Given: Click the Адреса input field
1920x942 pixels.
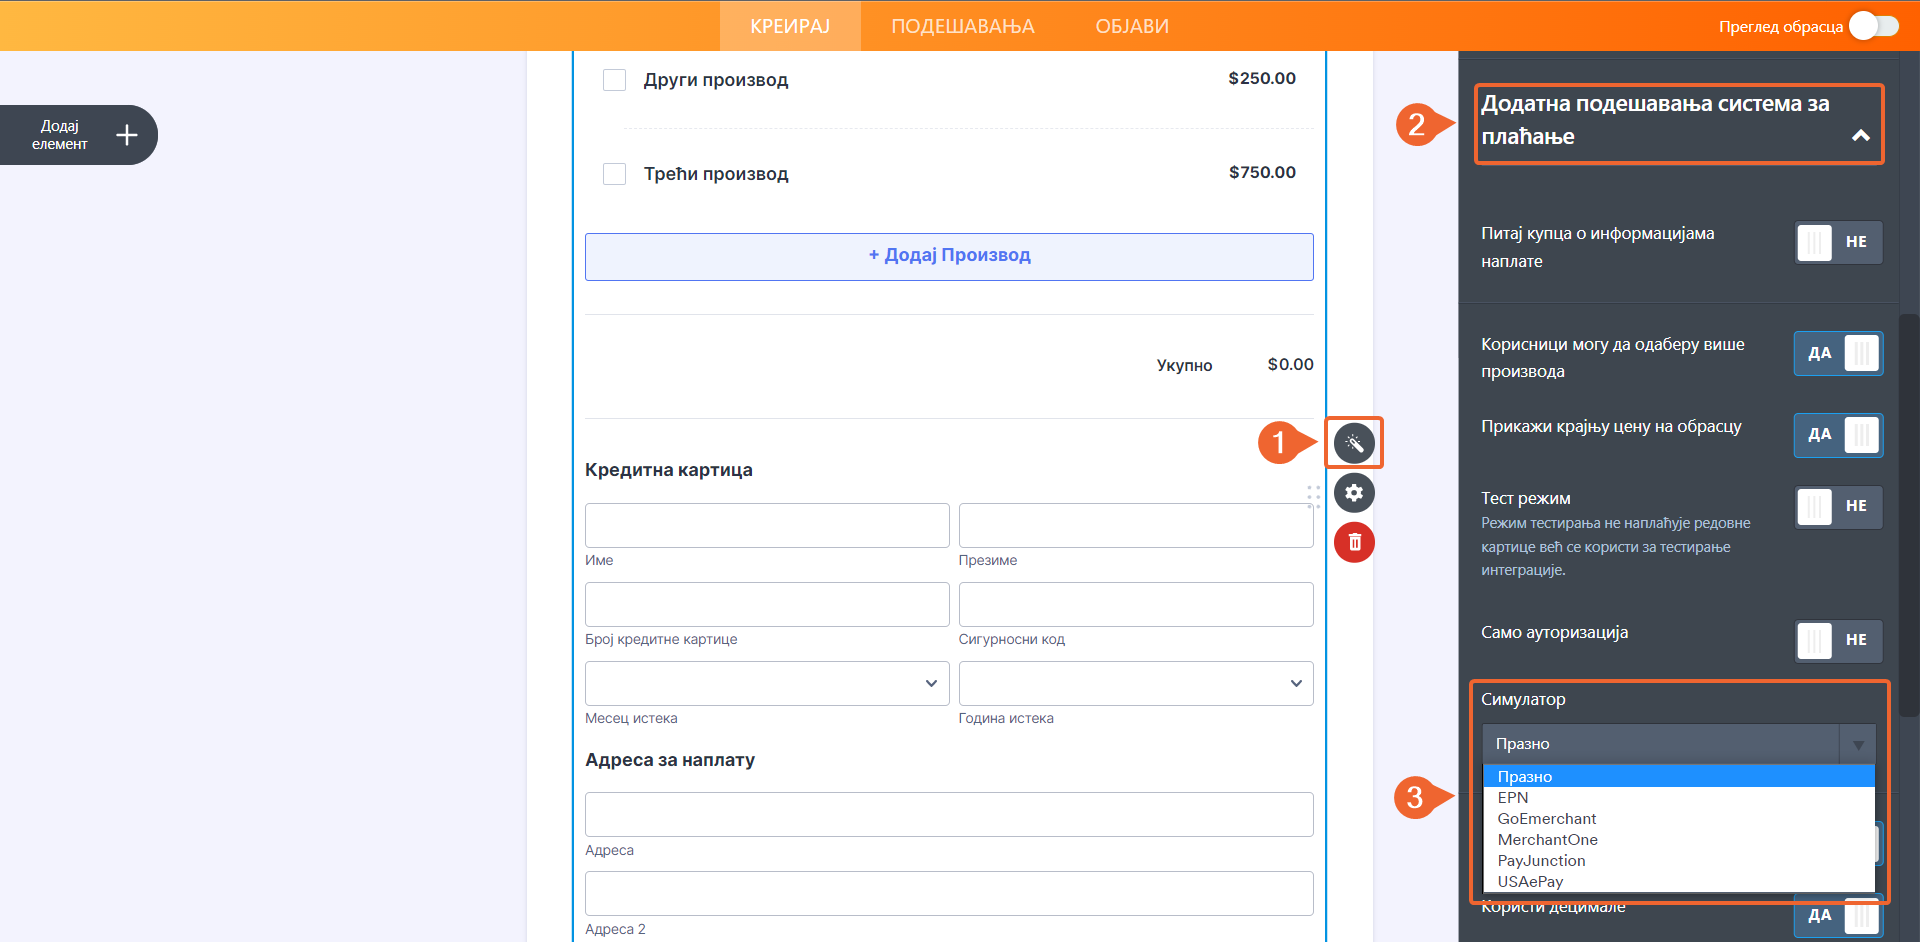Looking at the screenshot, I should [x=949, y=815].
